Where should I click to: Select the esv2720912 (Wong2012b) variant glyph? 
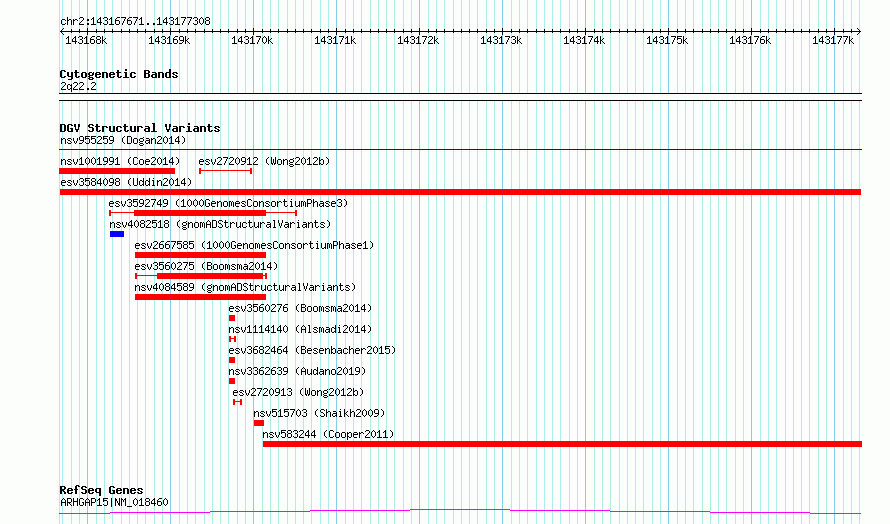[225, 171]
